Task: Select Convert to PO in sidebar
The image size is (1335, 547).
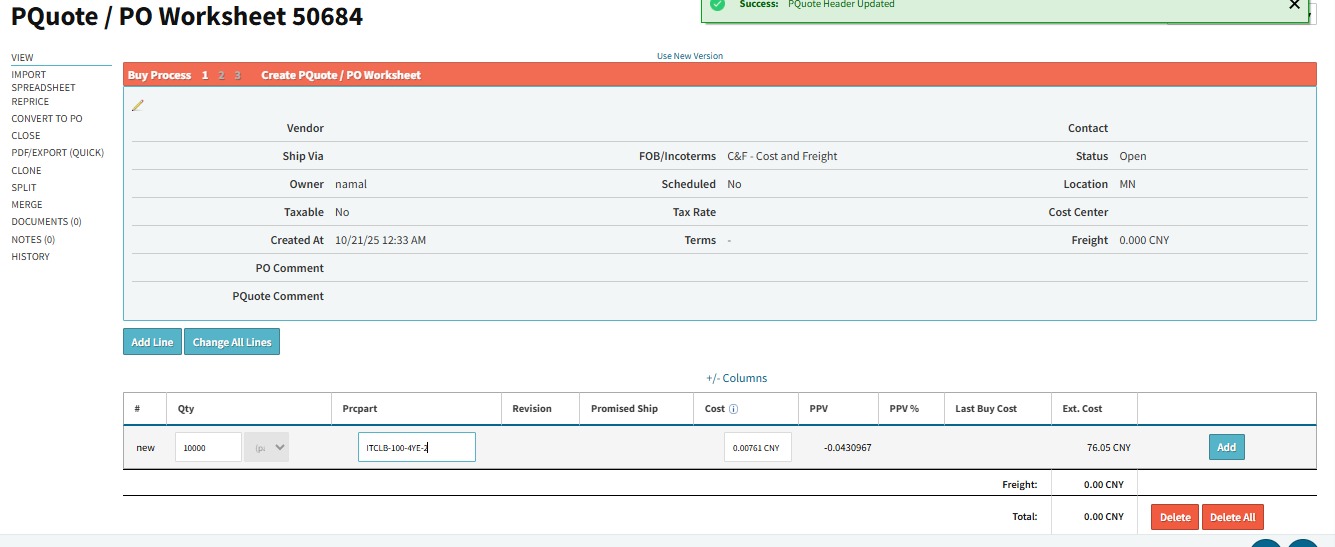Action: 47,118
